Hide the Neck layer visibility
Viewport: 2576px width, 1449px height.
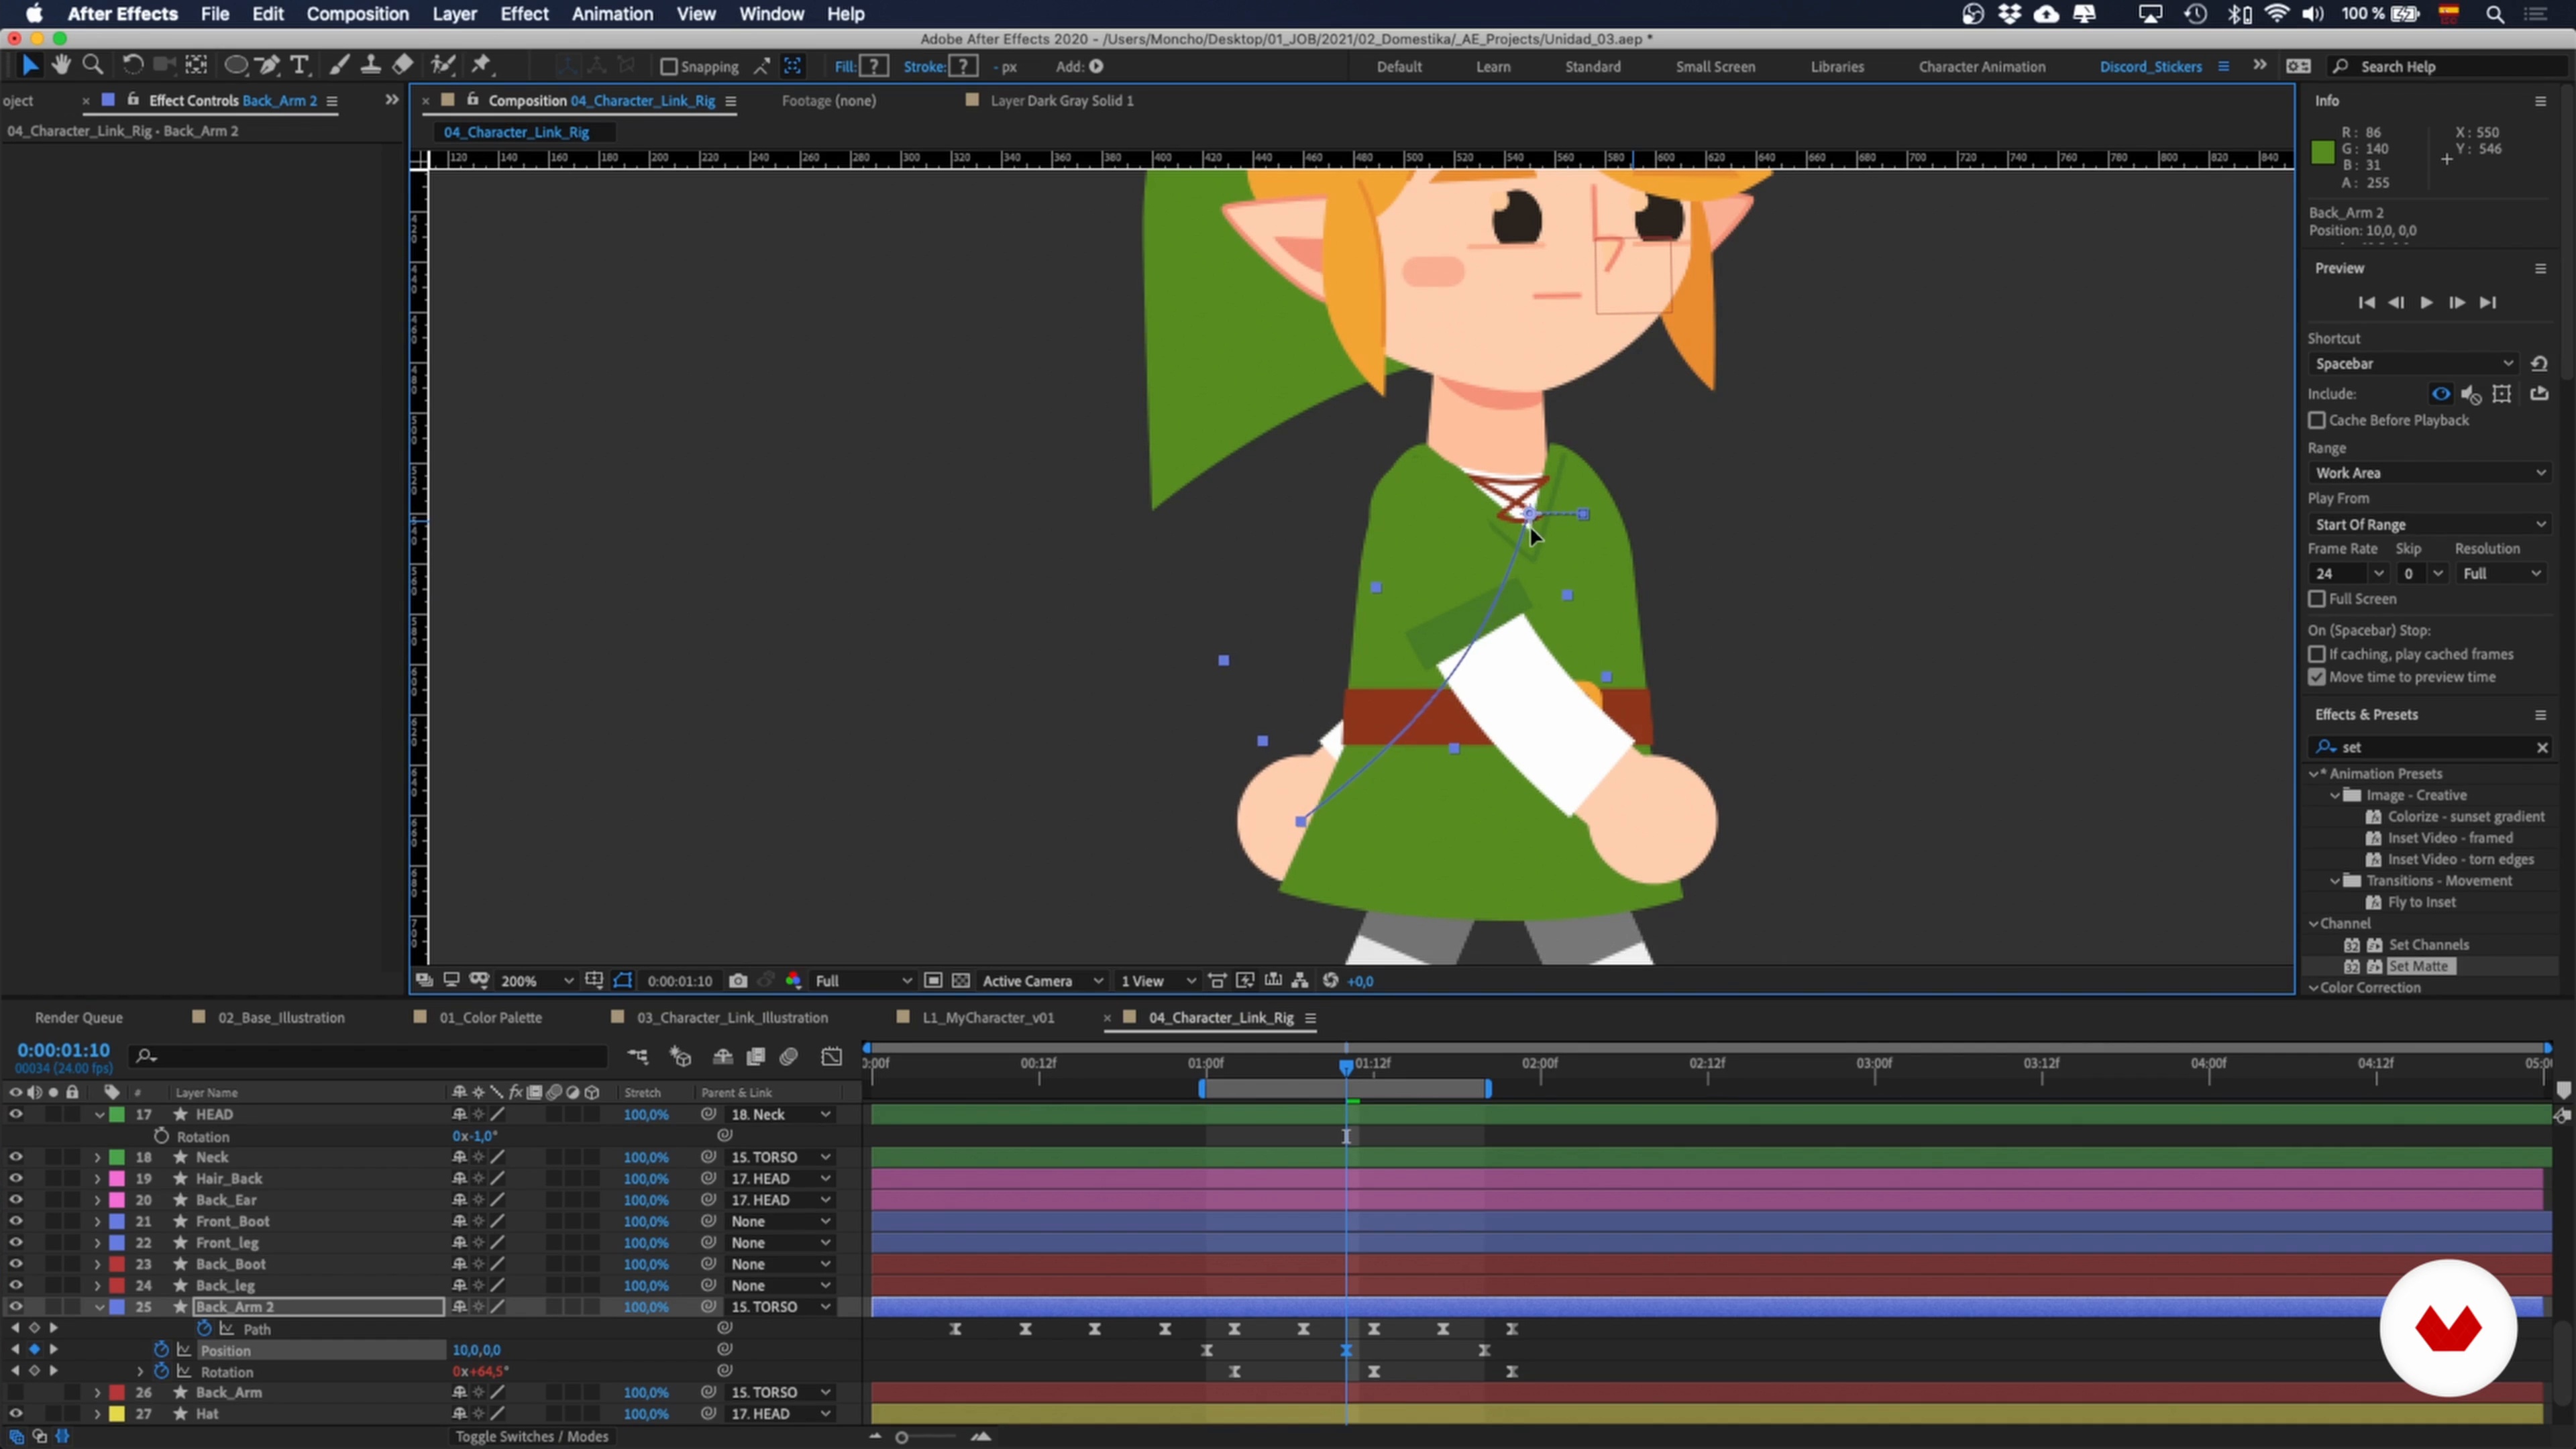click(x=15, y=1157)
